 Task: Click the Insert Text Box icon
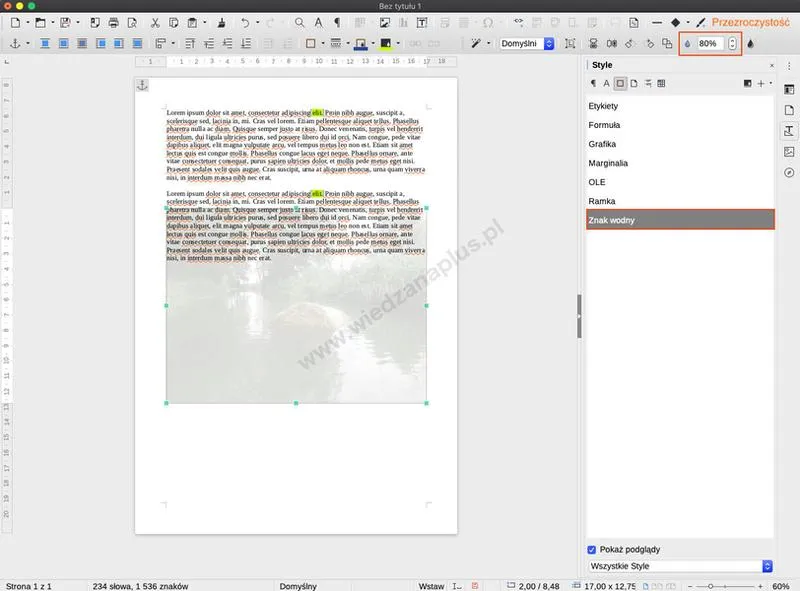coord(422,23)
